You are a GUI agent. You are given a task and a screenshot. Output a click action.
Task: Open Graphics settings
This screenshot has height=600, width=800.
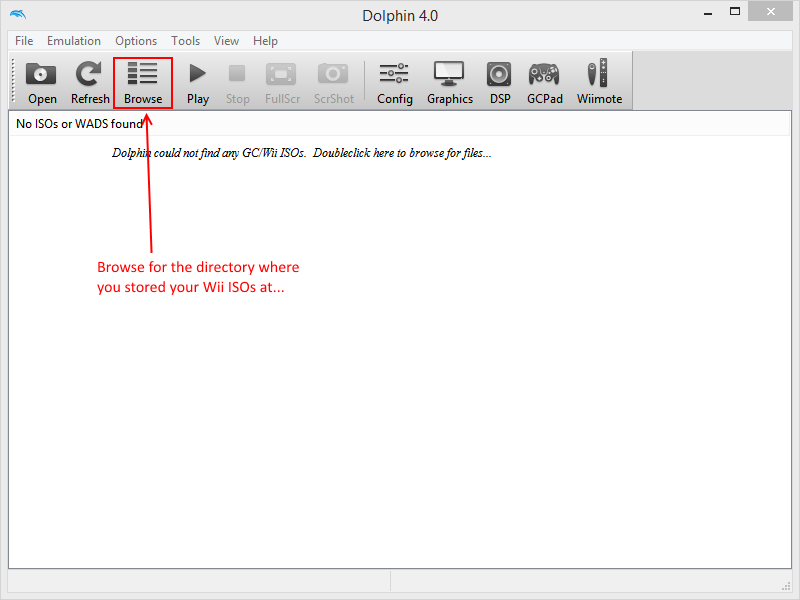click(x=449, y=83)
